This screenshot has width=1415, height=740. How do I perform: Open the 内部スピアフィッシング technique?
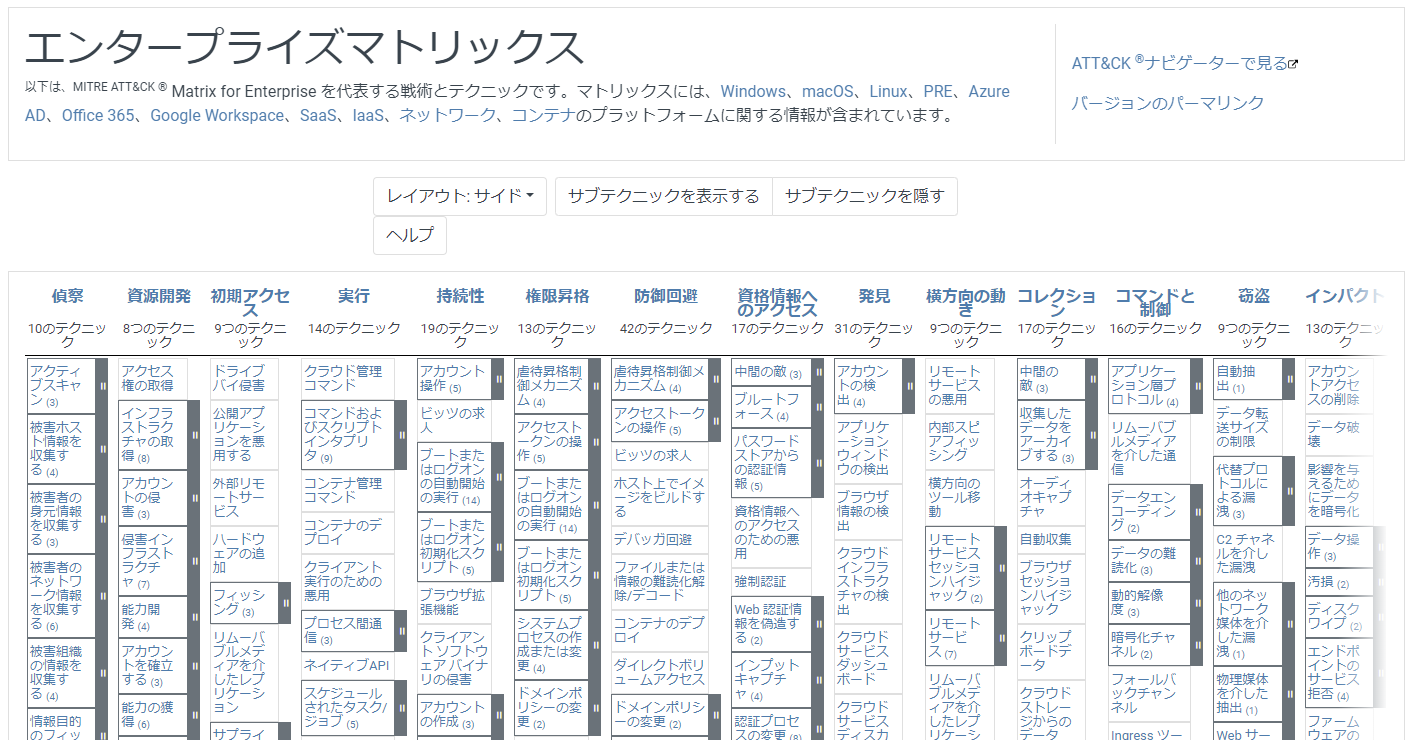(x=955, y=441)
